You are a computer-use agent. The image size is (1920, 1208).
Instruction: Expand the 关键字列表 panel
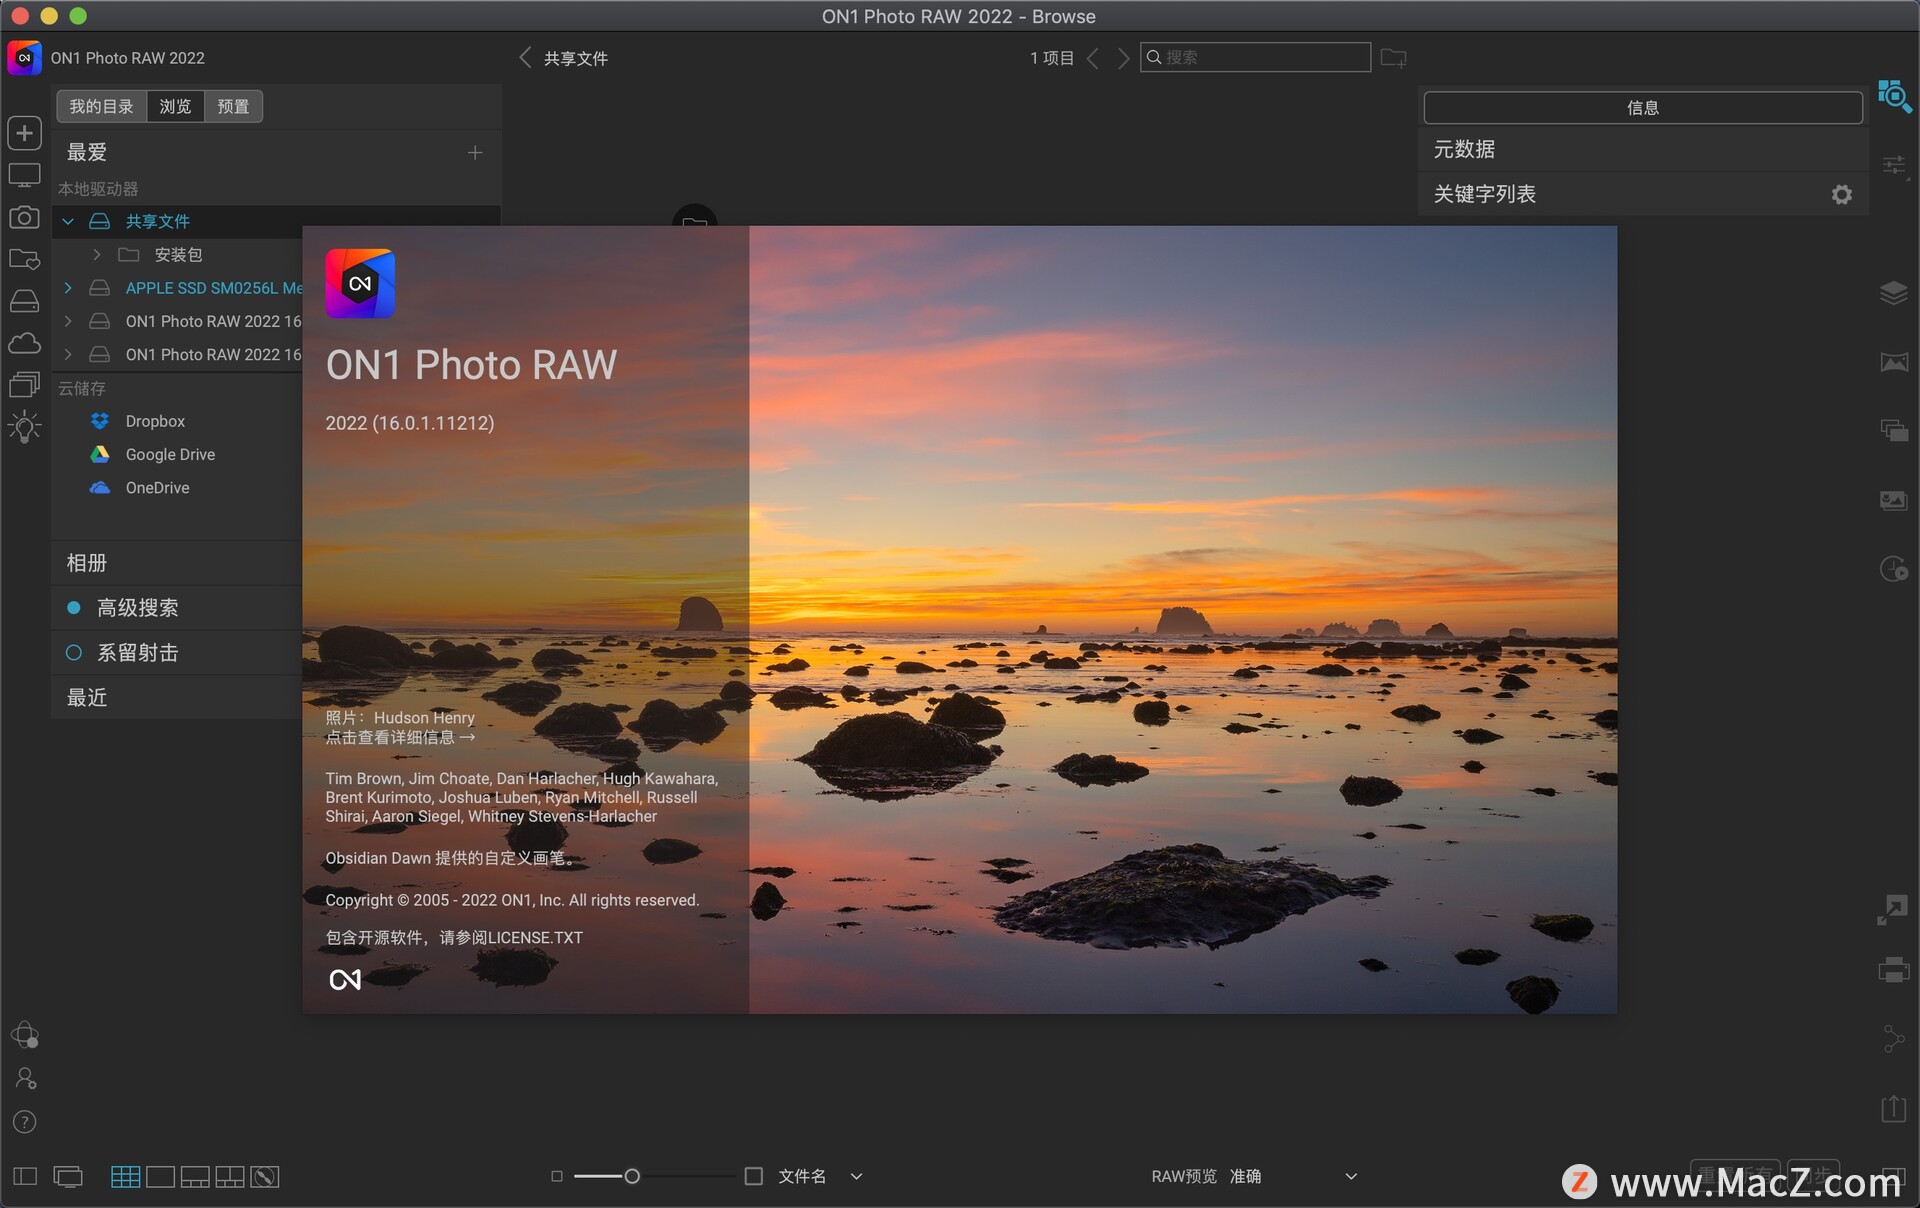pyautogui.click(x=1643, y=194)
